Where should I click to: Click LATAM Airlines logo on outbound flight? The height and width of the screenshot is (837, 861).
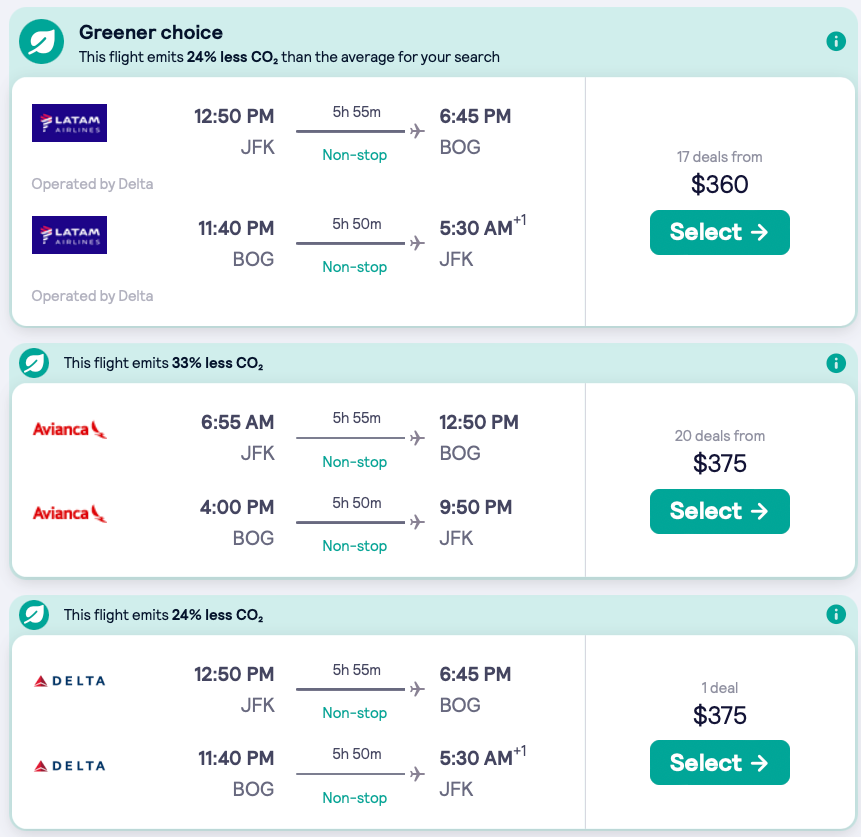[69, 123]
